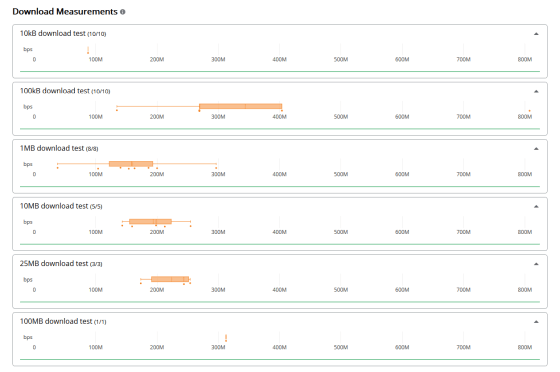Click the bps label in 10kB chart
560x372 pixels.
28,49
